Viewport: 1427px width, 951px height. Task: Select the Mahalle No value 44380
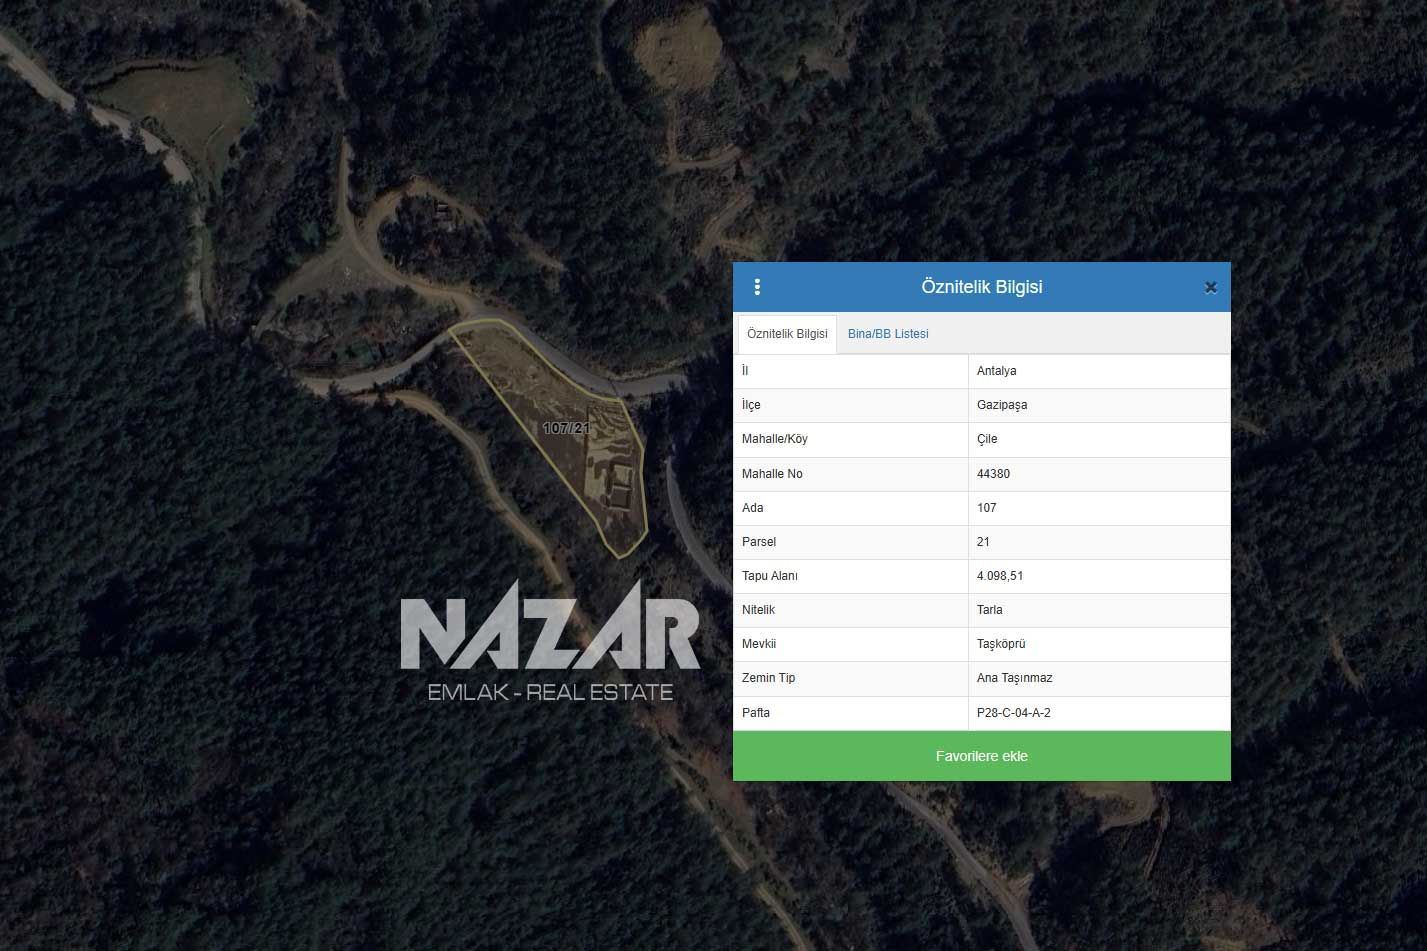993,474
